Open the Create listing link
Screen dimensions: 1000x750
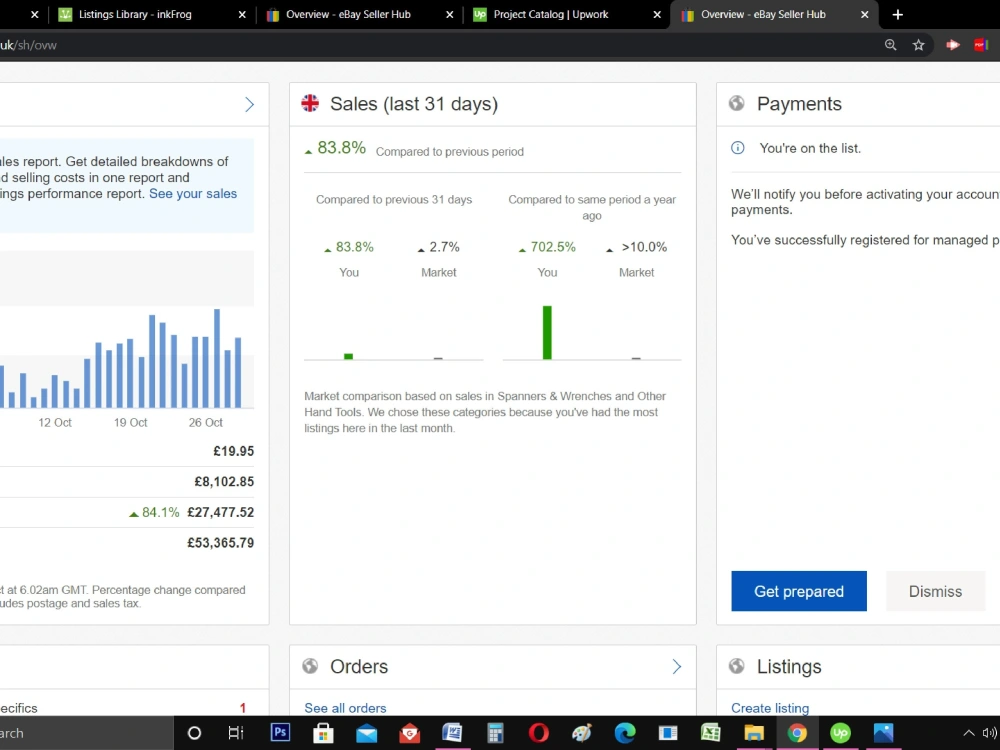770,708
